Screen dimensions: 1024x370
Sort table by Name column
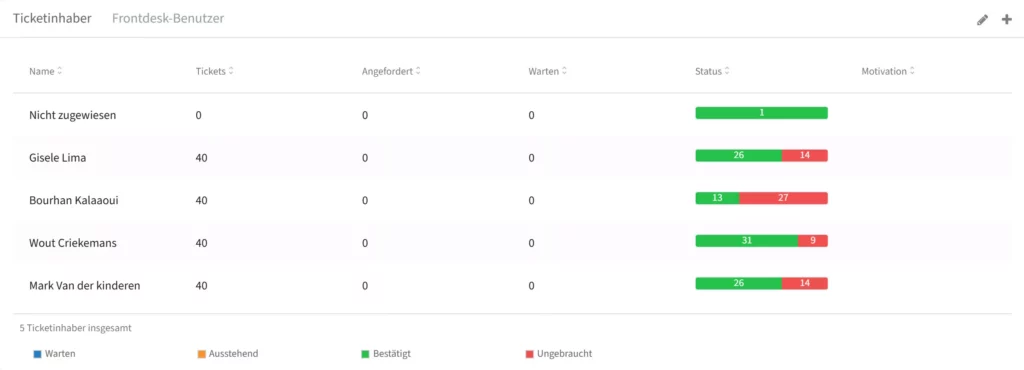click(45, 71)
